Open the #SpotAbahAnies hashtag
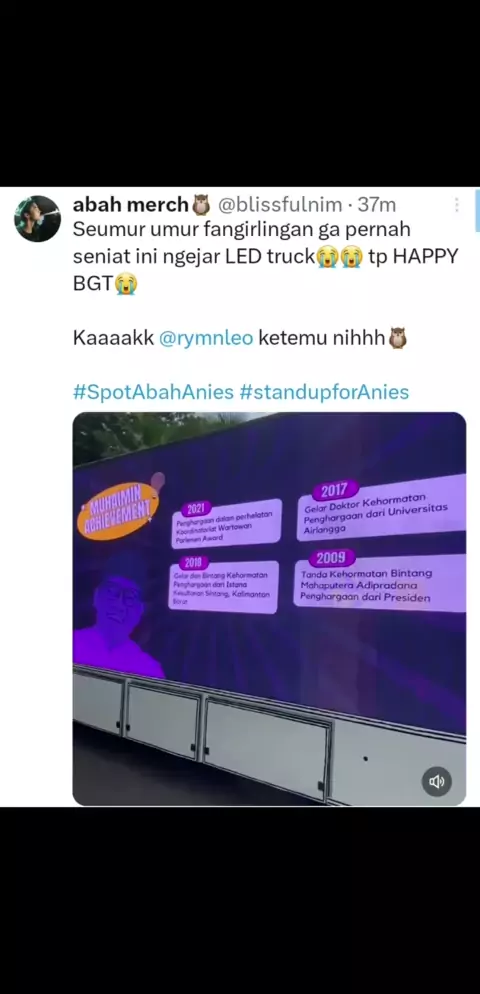 click(x=153, y=392)
